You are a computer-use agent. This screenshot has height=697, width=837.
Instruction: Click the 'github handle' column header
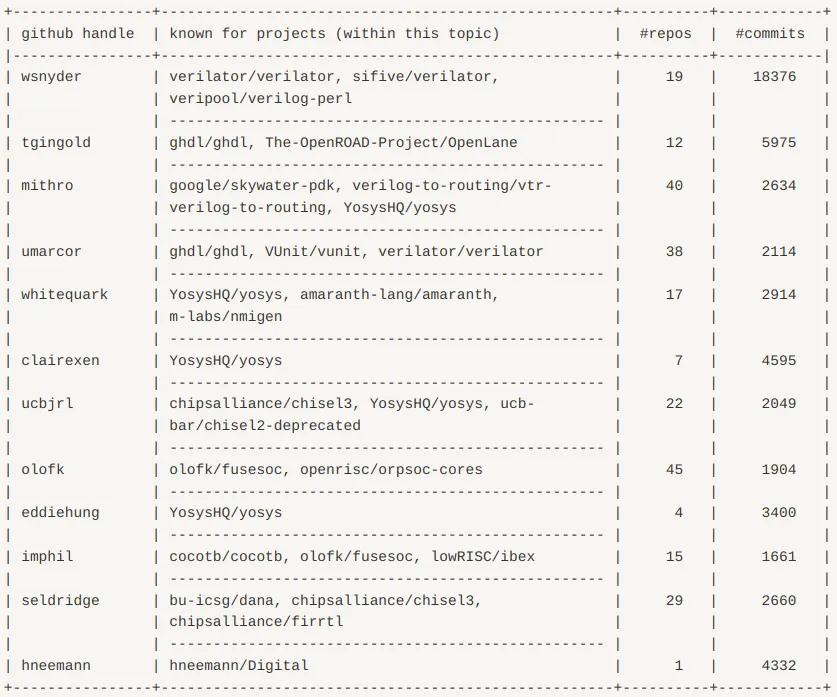pyautogui.click(x=78, y=34)
